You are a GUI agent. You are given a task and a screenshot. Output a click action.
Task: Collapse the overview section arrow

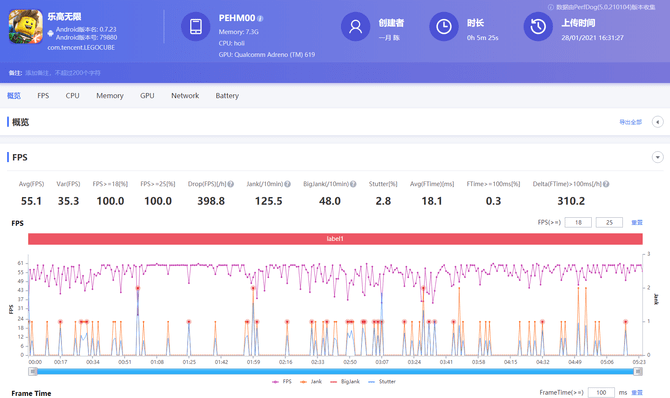pos(658,122)
